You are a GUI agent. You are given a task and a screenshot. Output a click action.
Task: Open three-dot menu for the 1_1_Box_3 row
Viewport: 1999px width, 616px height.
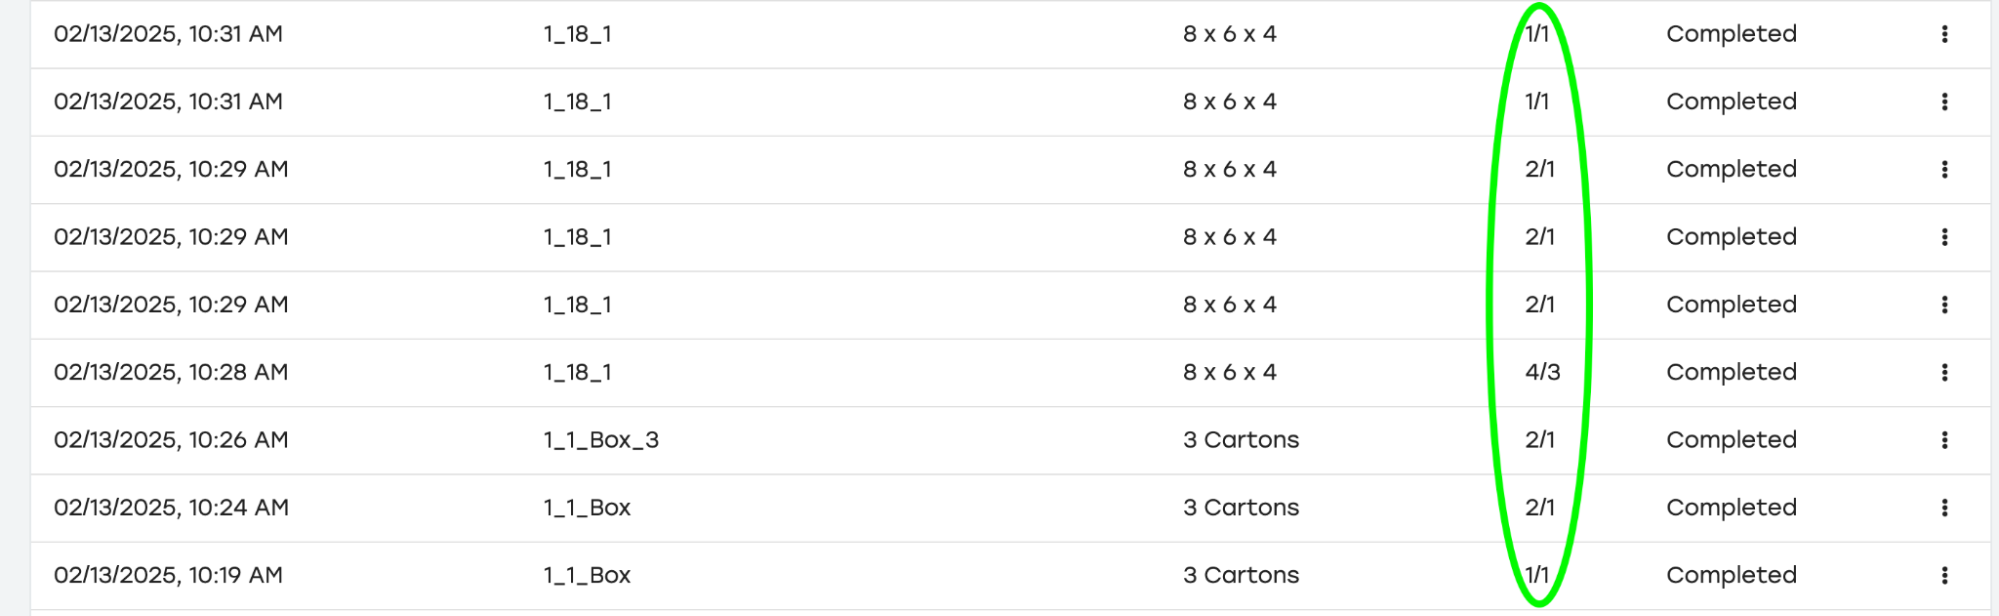click(x=1944, y=440)
